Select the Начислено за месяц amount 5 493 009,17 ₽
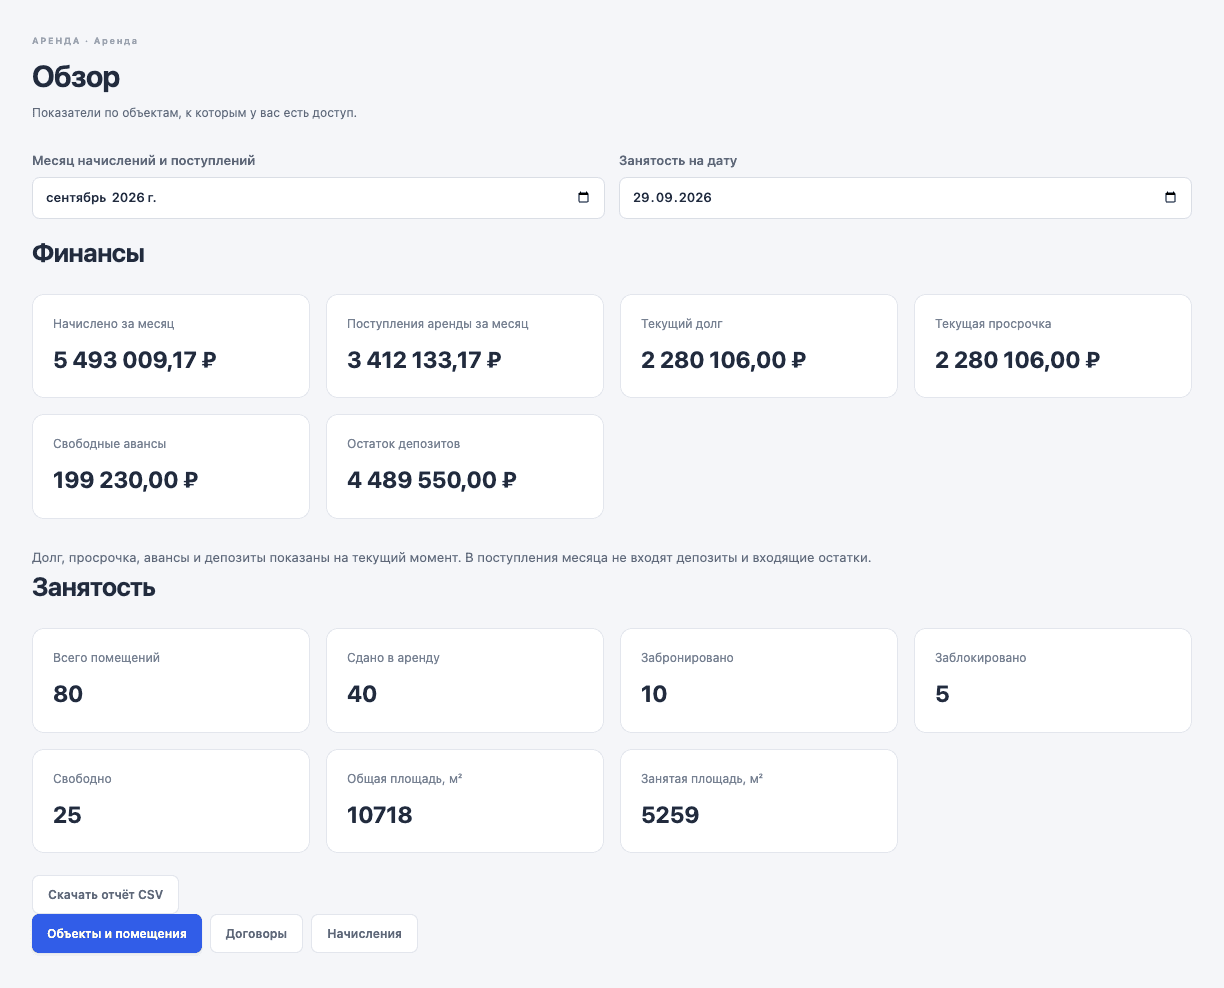The width and height of the screenshot is (1224, 988). (x=135, y=360)
